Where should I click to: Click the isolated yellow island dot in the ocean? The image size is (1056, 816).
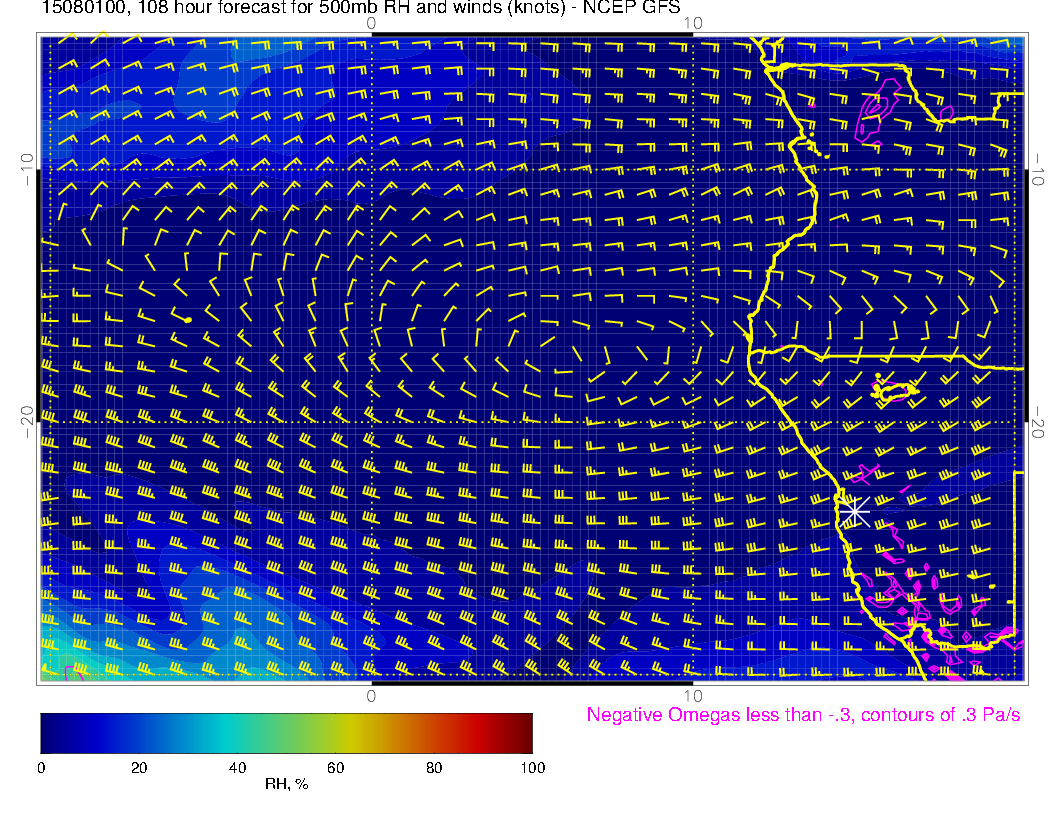pos(188,319)
